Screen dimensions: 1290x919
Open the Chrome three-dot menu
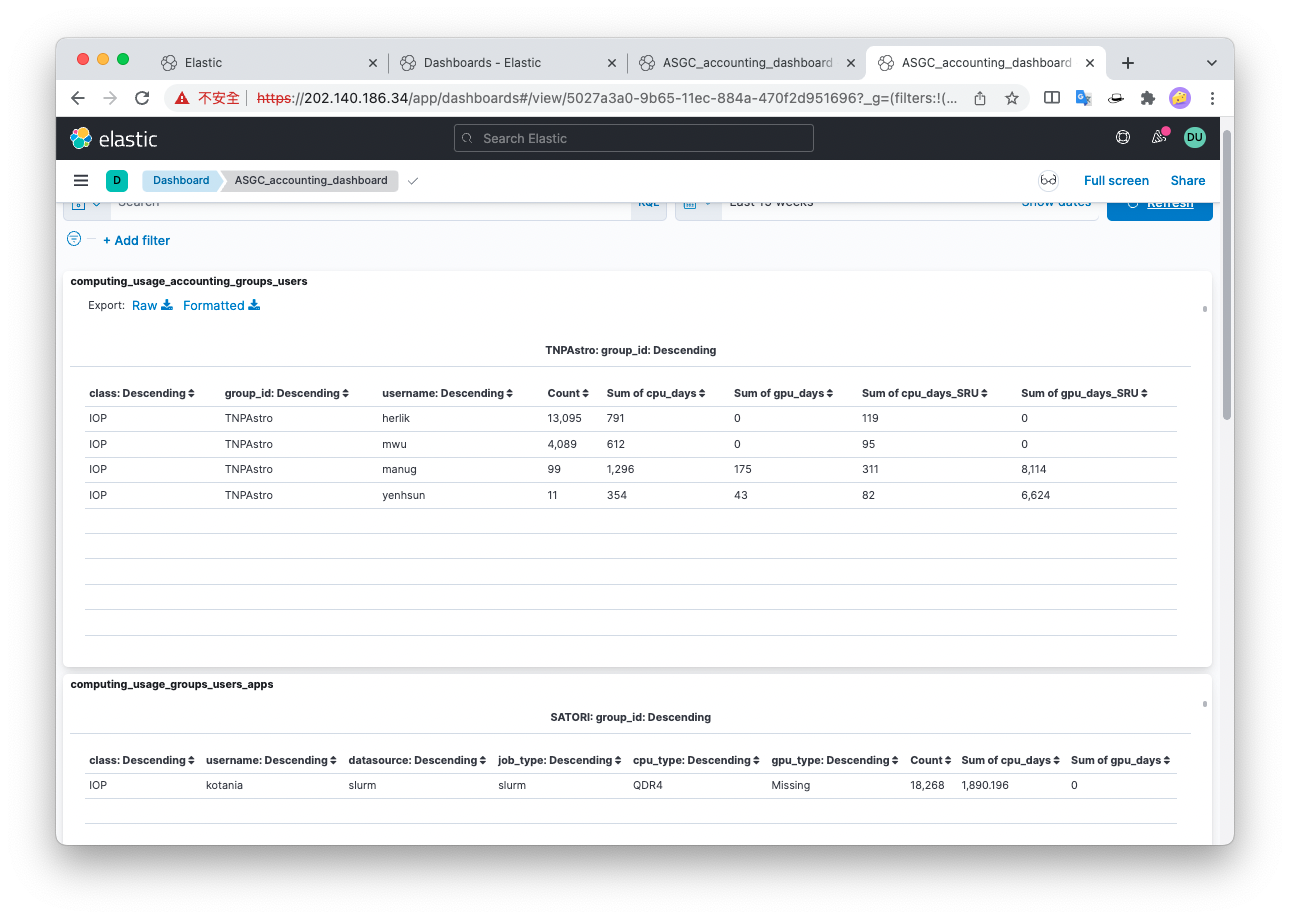(x=1212, y=98)
